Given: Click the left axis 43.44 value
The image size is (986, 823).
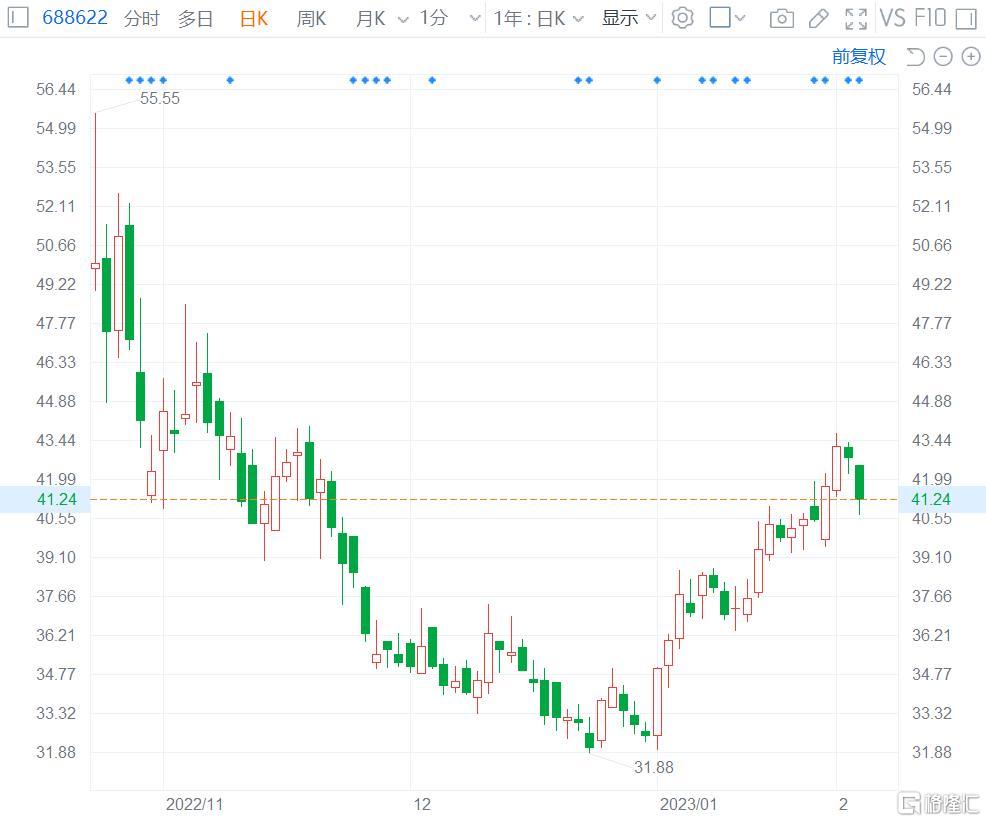Looking at the screenshot, I should [x=56, y=440].
